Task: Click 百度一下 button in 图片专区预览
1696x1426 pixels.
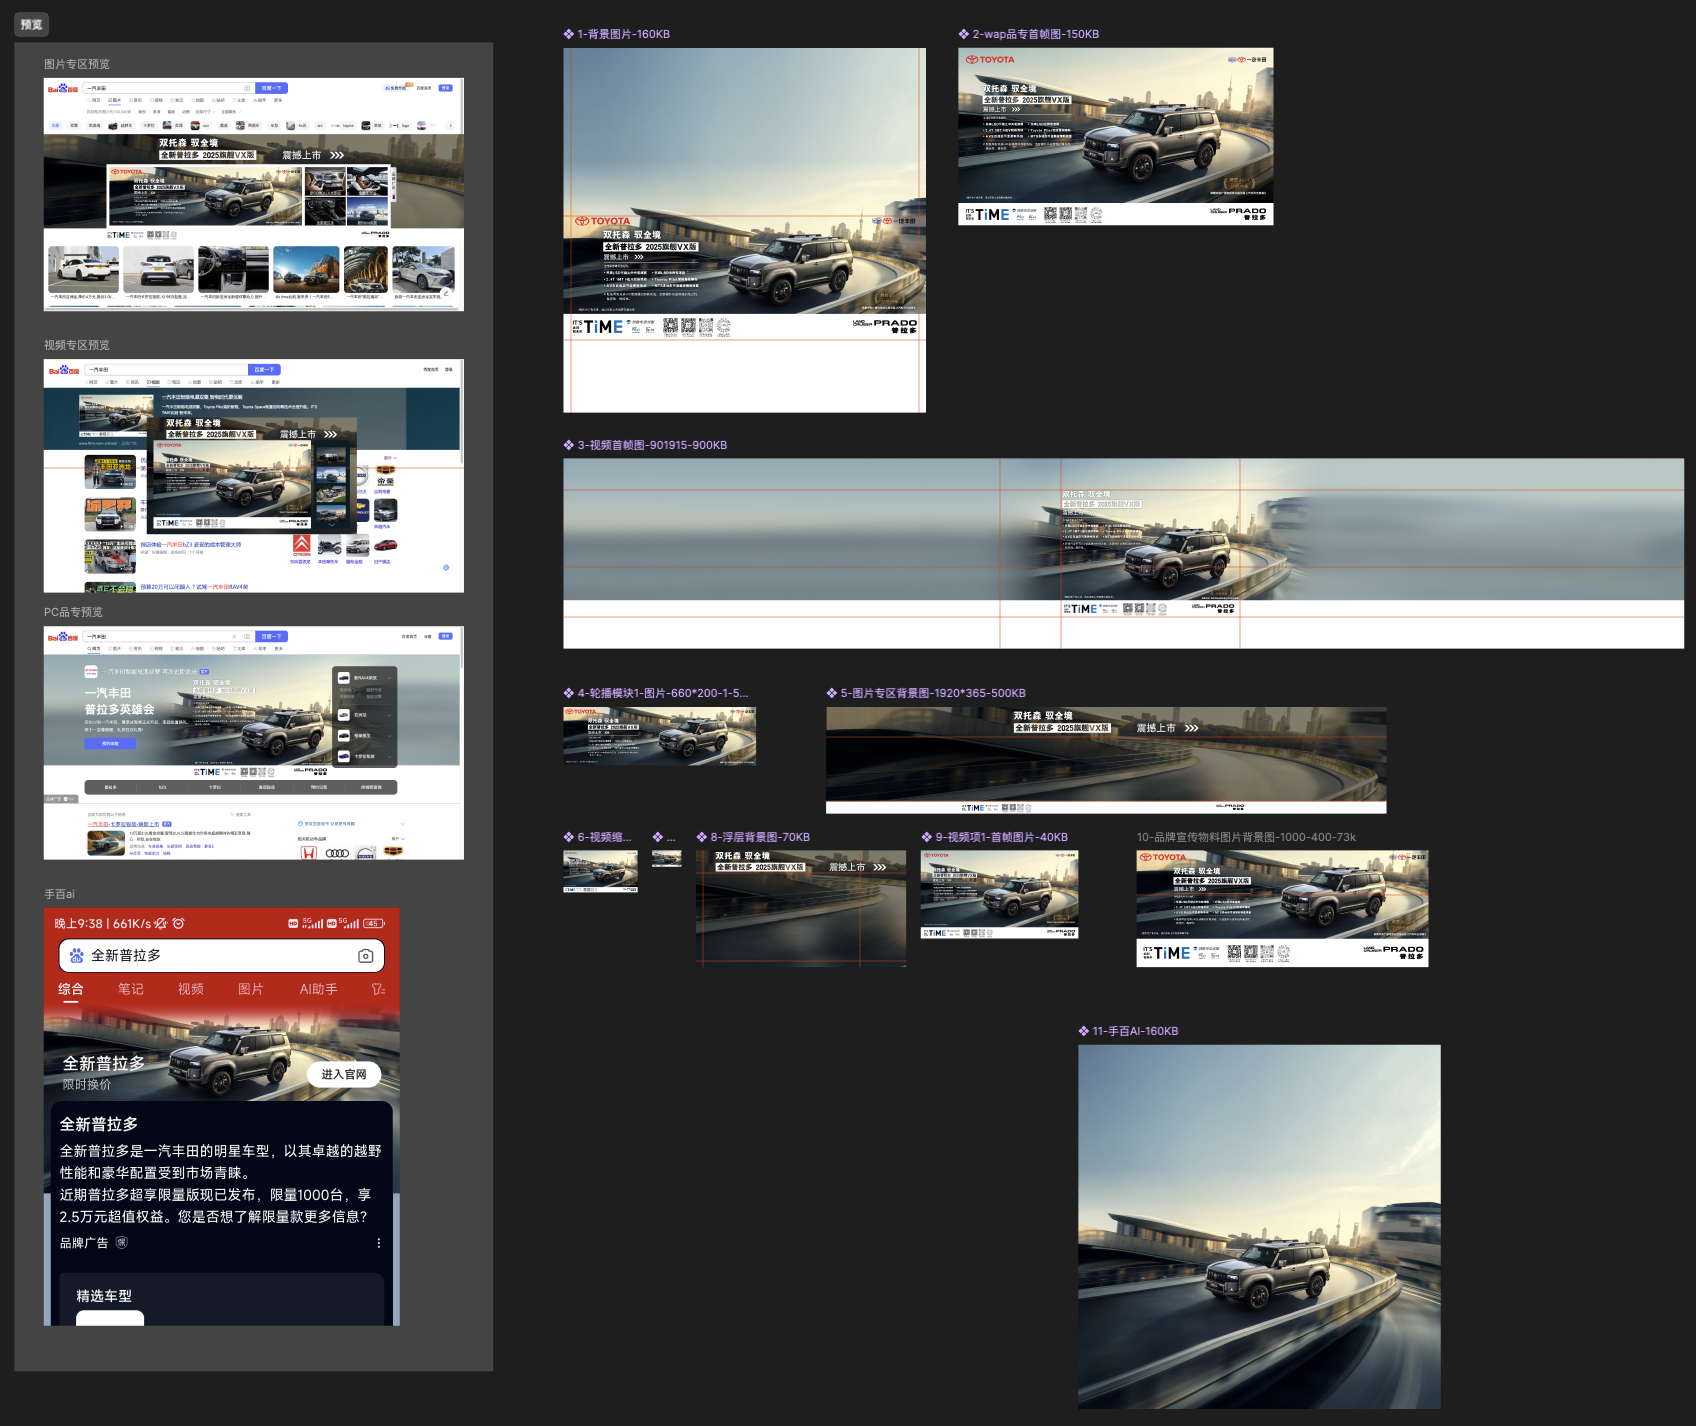Action: (x=271, y=88)
